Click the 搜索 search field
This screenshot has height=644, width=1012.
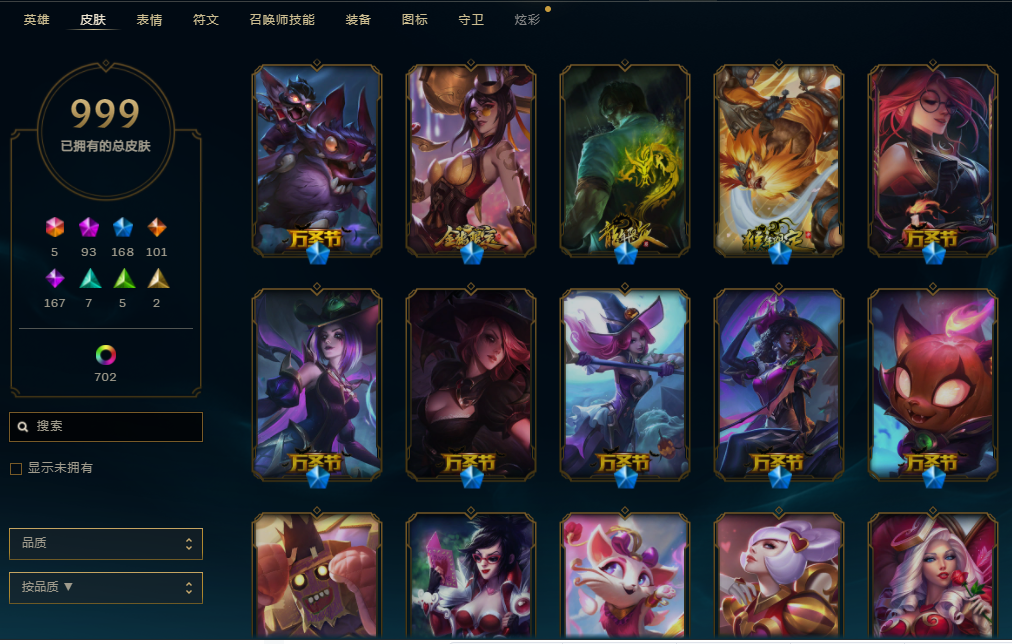(106, 427)
